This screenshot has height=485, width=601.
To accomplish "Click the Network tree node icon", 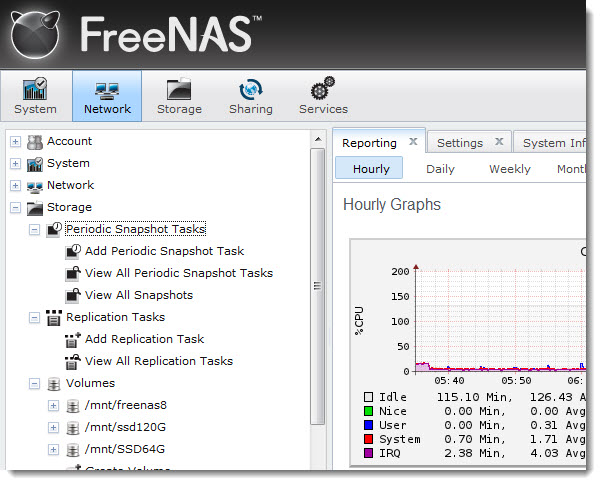I will 34,186.
